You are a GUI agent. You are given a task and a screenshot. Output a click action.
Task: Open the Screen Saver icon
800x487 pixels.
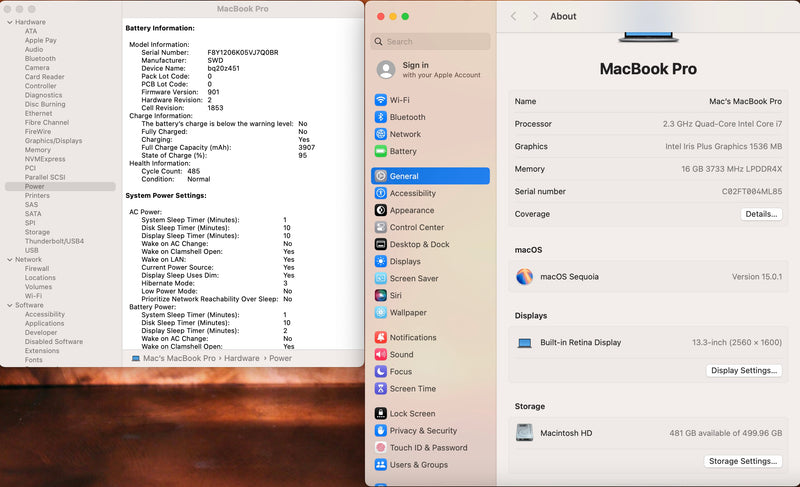tap(381, 278)
